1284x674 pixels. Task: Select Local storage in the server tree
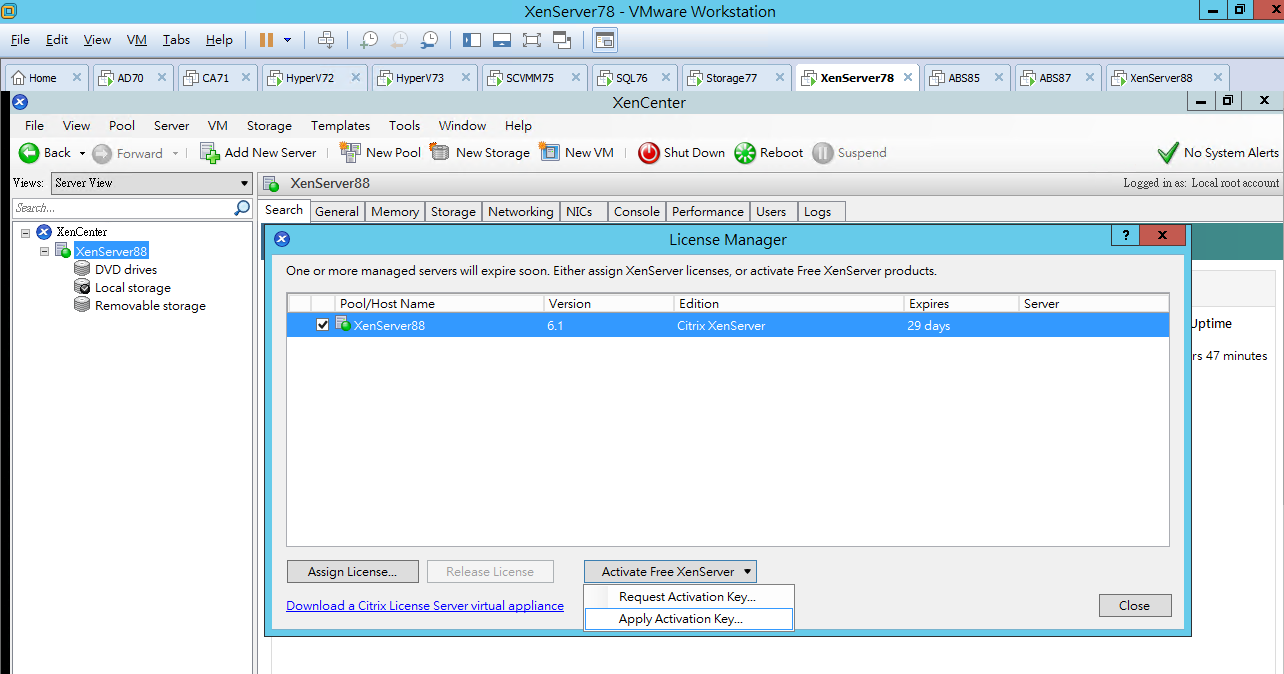133,288
